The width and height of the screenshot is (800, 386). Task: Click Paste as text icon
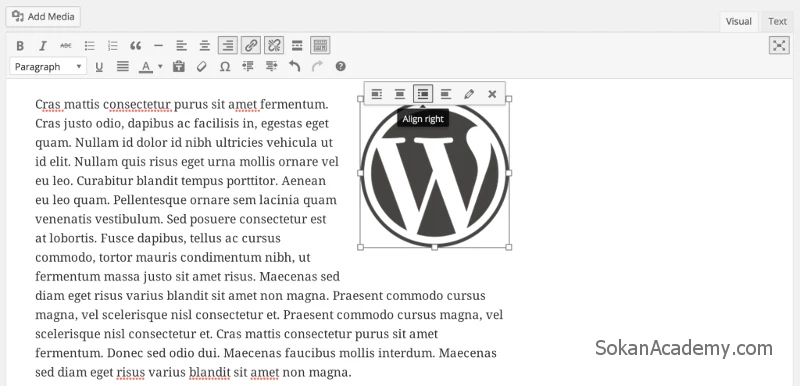coord(178,67)
